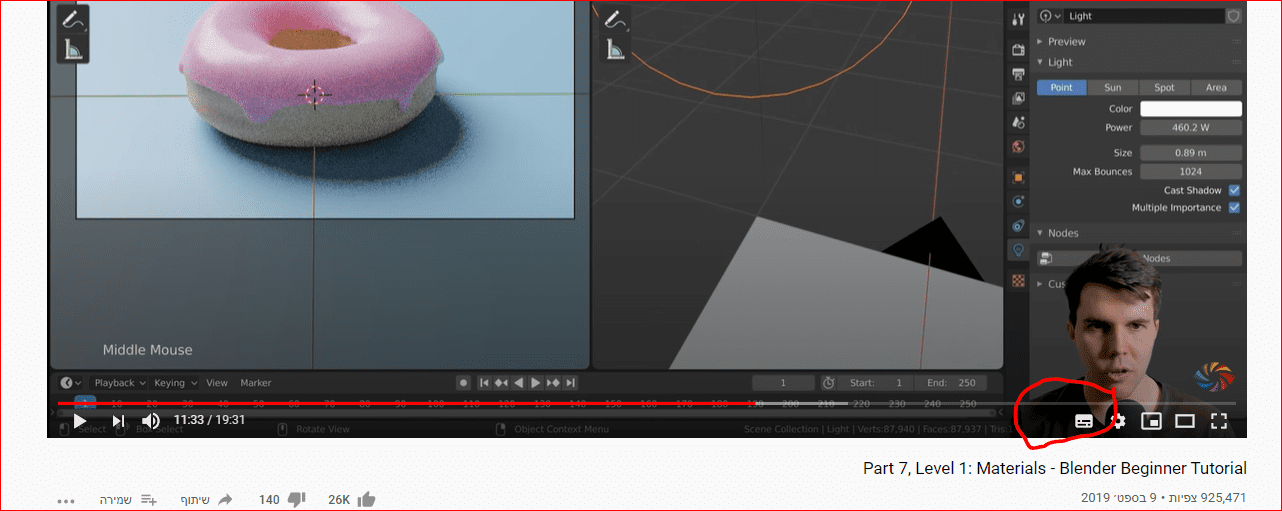Open the World properties tab icon
Image resolution: width=1282 pixels, height=511 pixels.
pos(1018,146)
